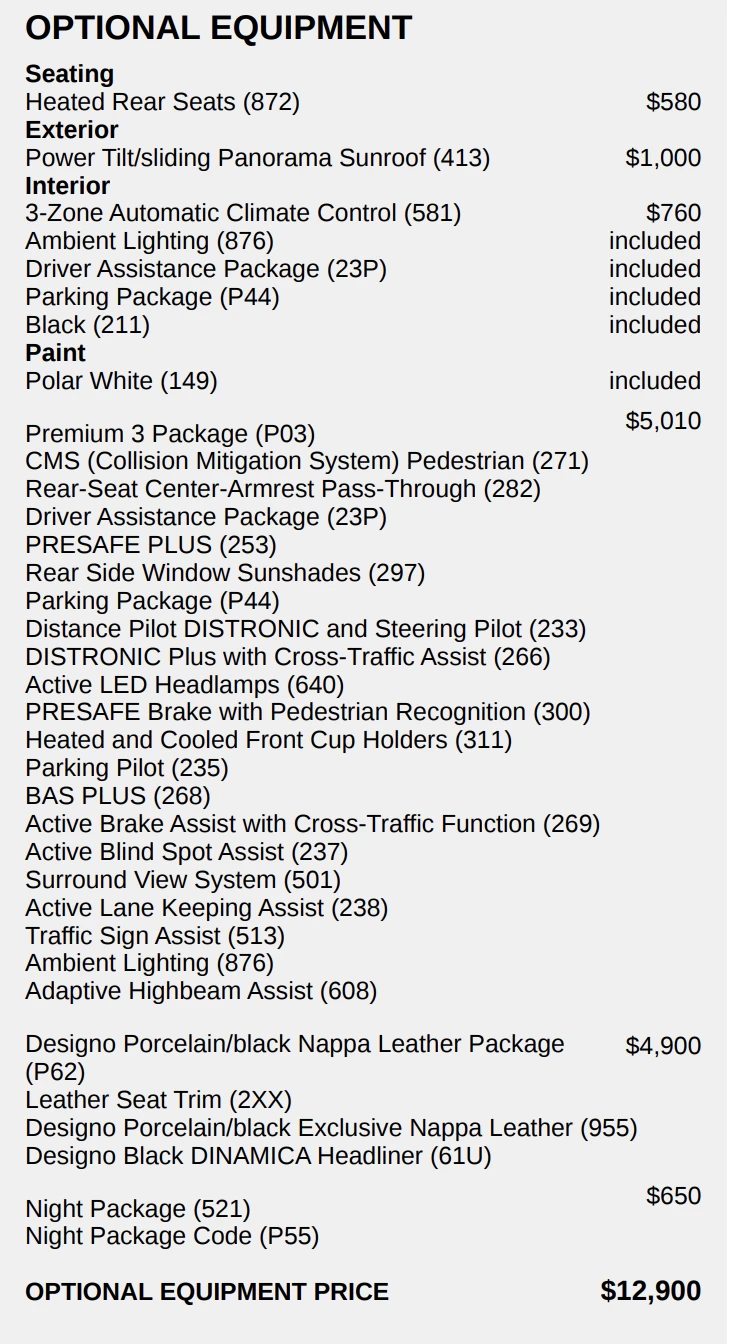Click the $5,010 Premium 3 Package price

tap(663, 421)
